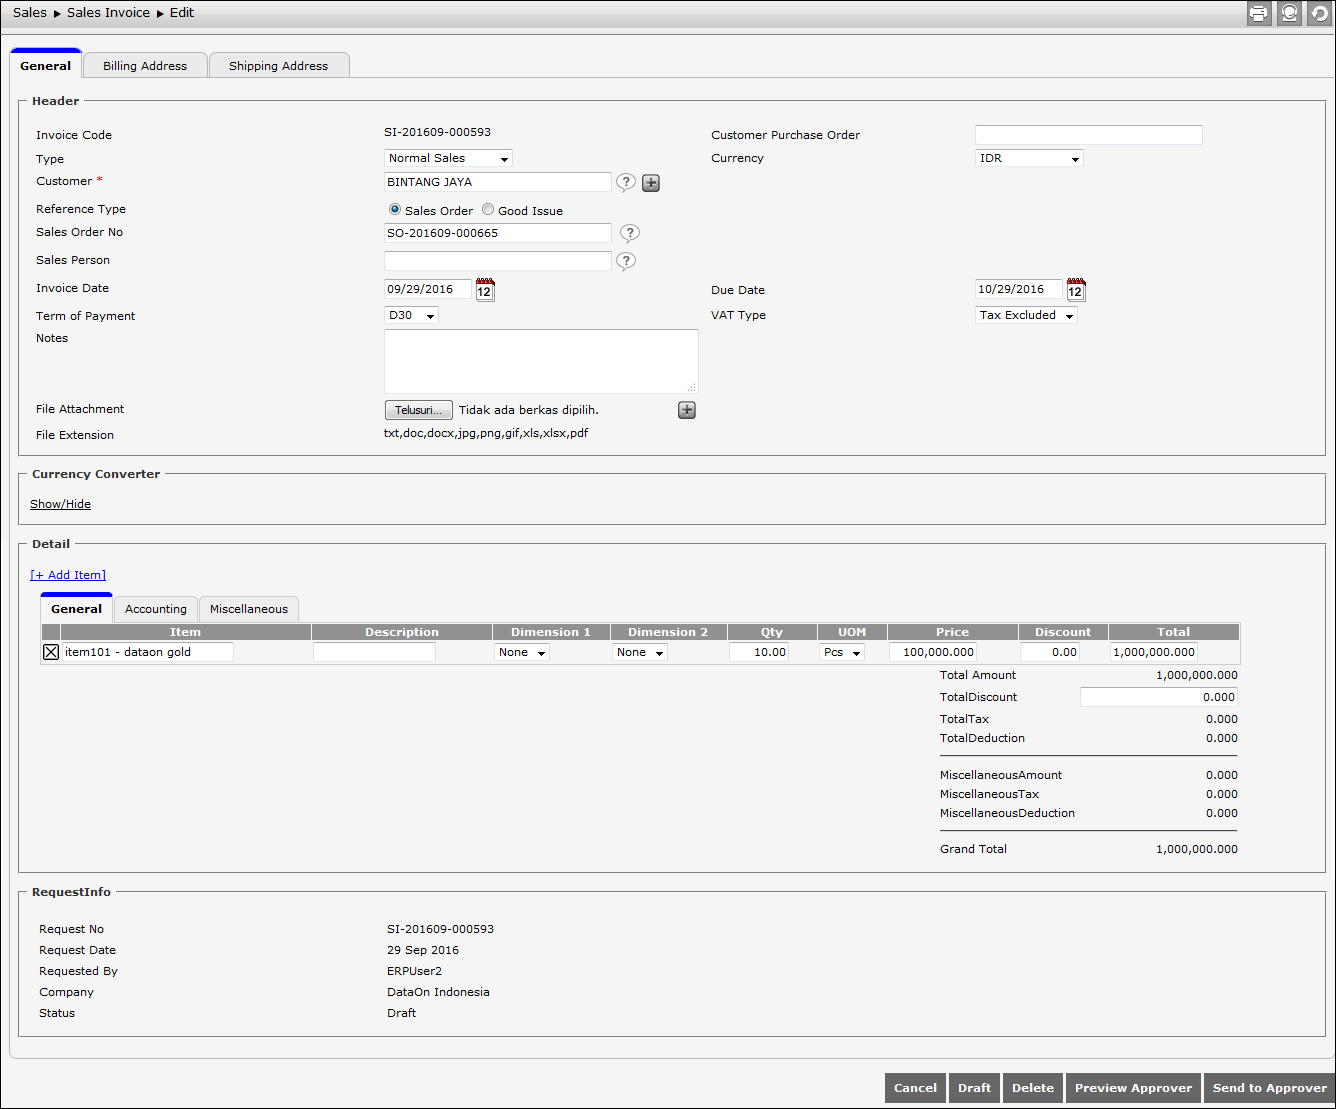The width and height of the screenshot is (1336, 1109).
Task: Click the Discount field in the item row
Action: coord(1050,652)
